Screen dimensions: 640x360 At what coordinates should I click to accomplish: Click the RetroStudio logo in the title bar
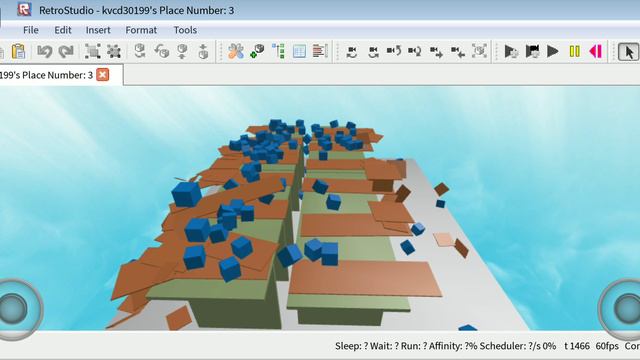pyautogui.click(x=24, y=9)
